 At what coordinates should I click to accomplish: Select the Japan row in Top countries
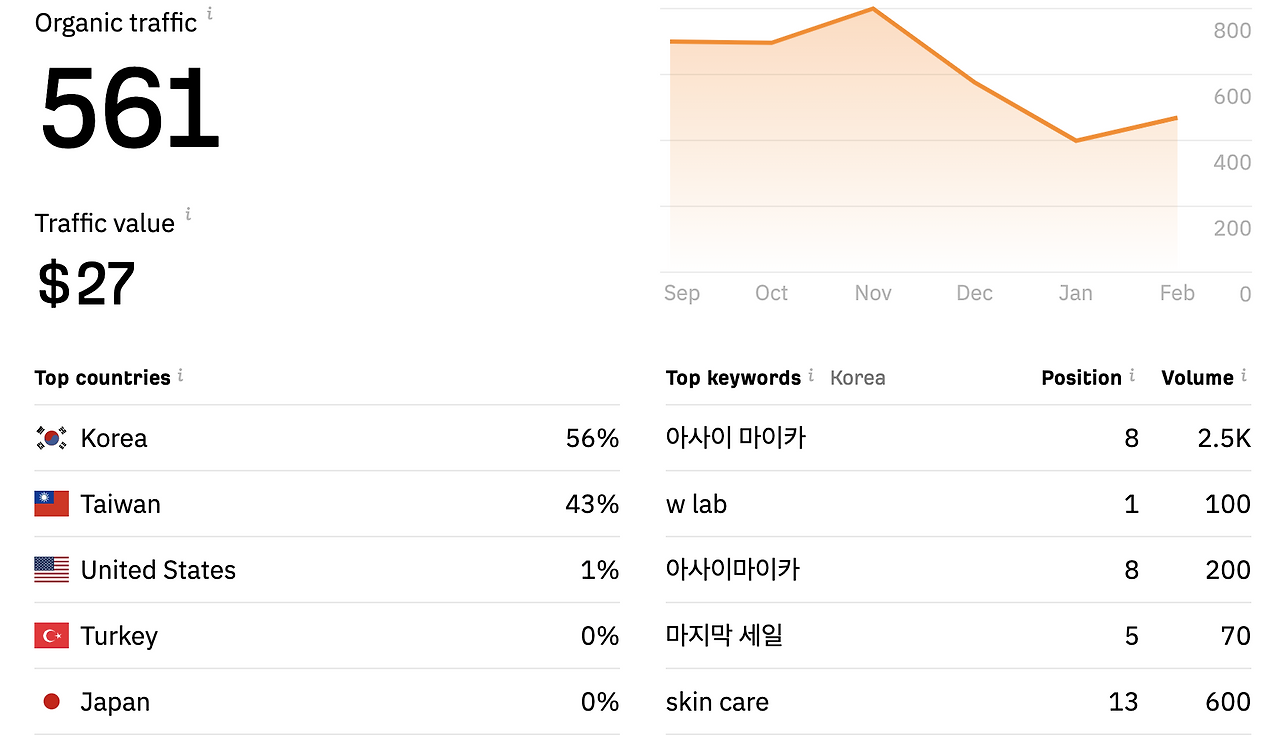pyautogui.click(x=327, y=702)
